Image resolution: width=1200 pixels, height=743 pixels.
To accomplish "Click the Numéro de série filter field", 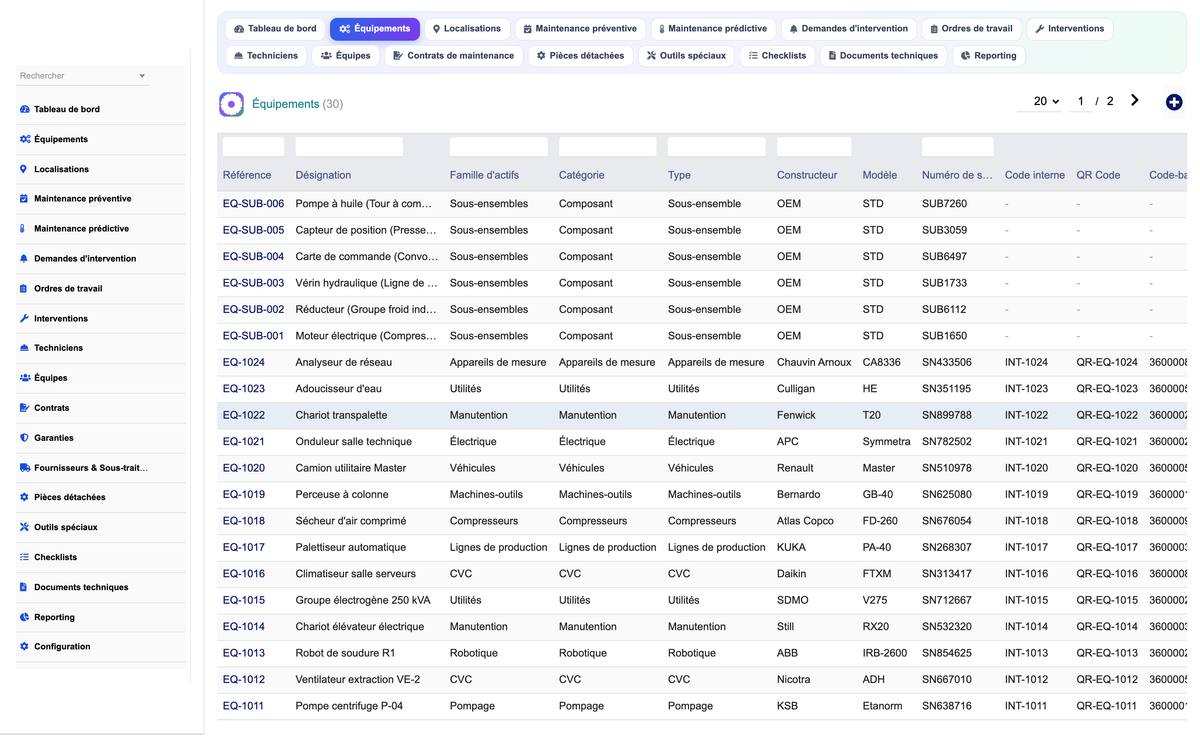I will point(957,147).
